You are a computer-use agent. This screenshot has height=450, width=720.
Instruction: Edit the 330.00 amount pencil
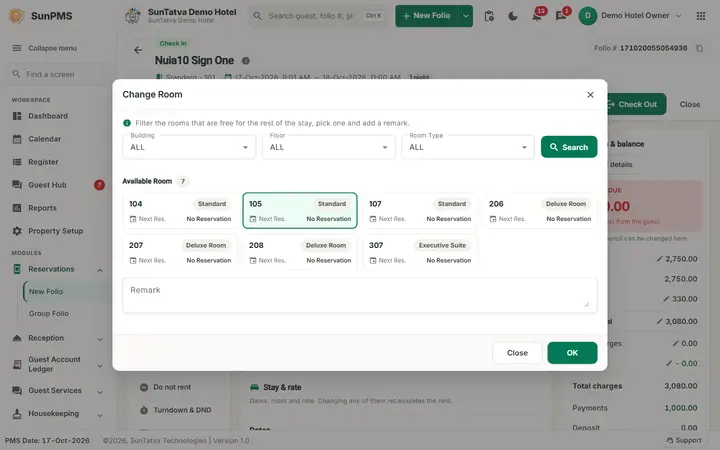point(666,299)
